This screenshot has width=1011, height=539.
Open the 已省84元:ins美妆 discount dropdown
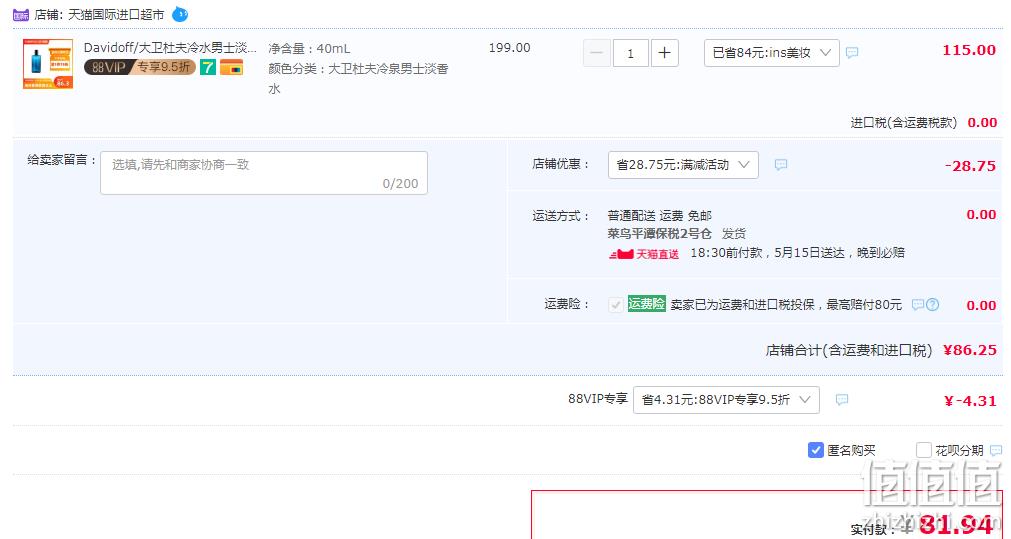pyautogui.click(x=771, y=53)
